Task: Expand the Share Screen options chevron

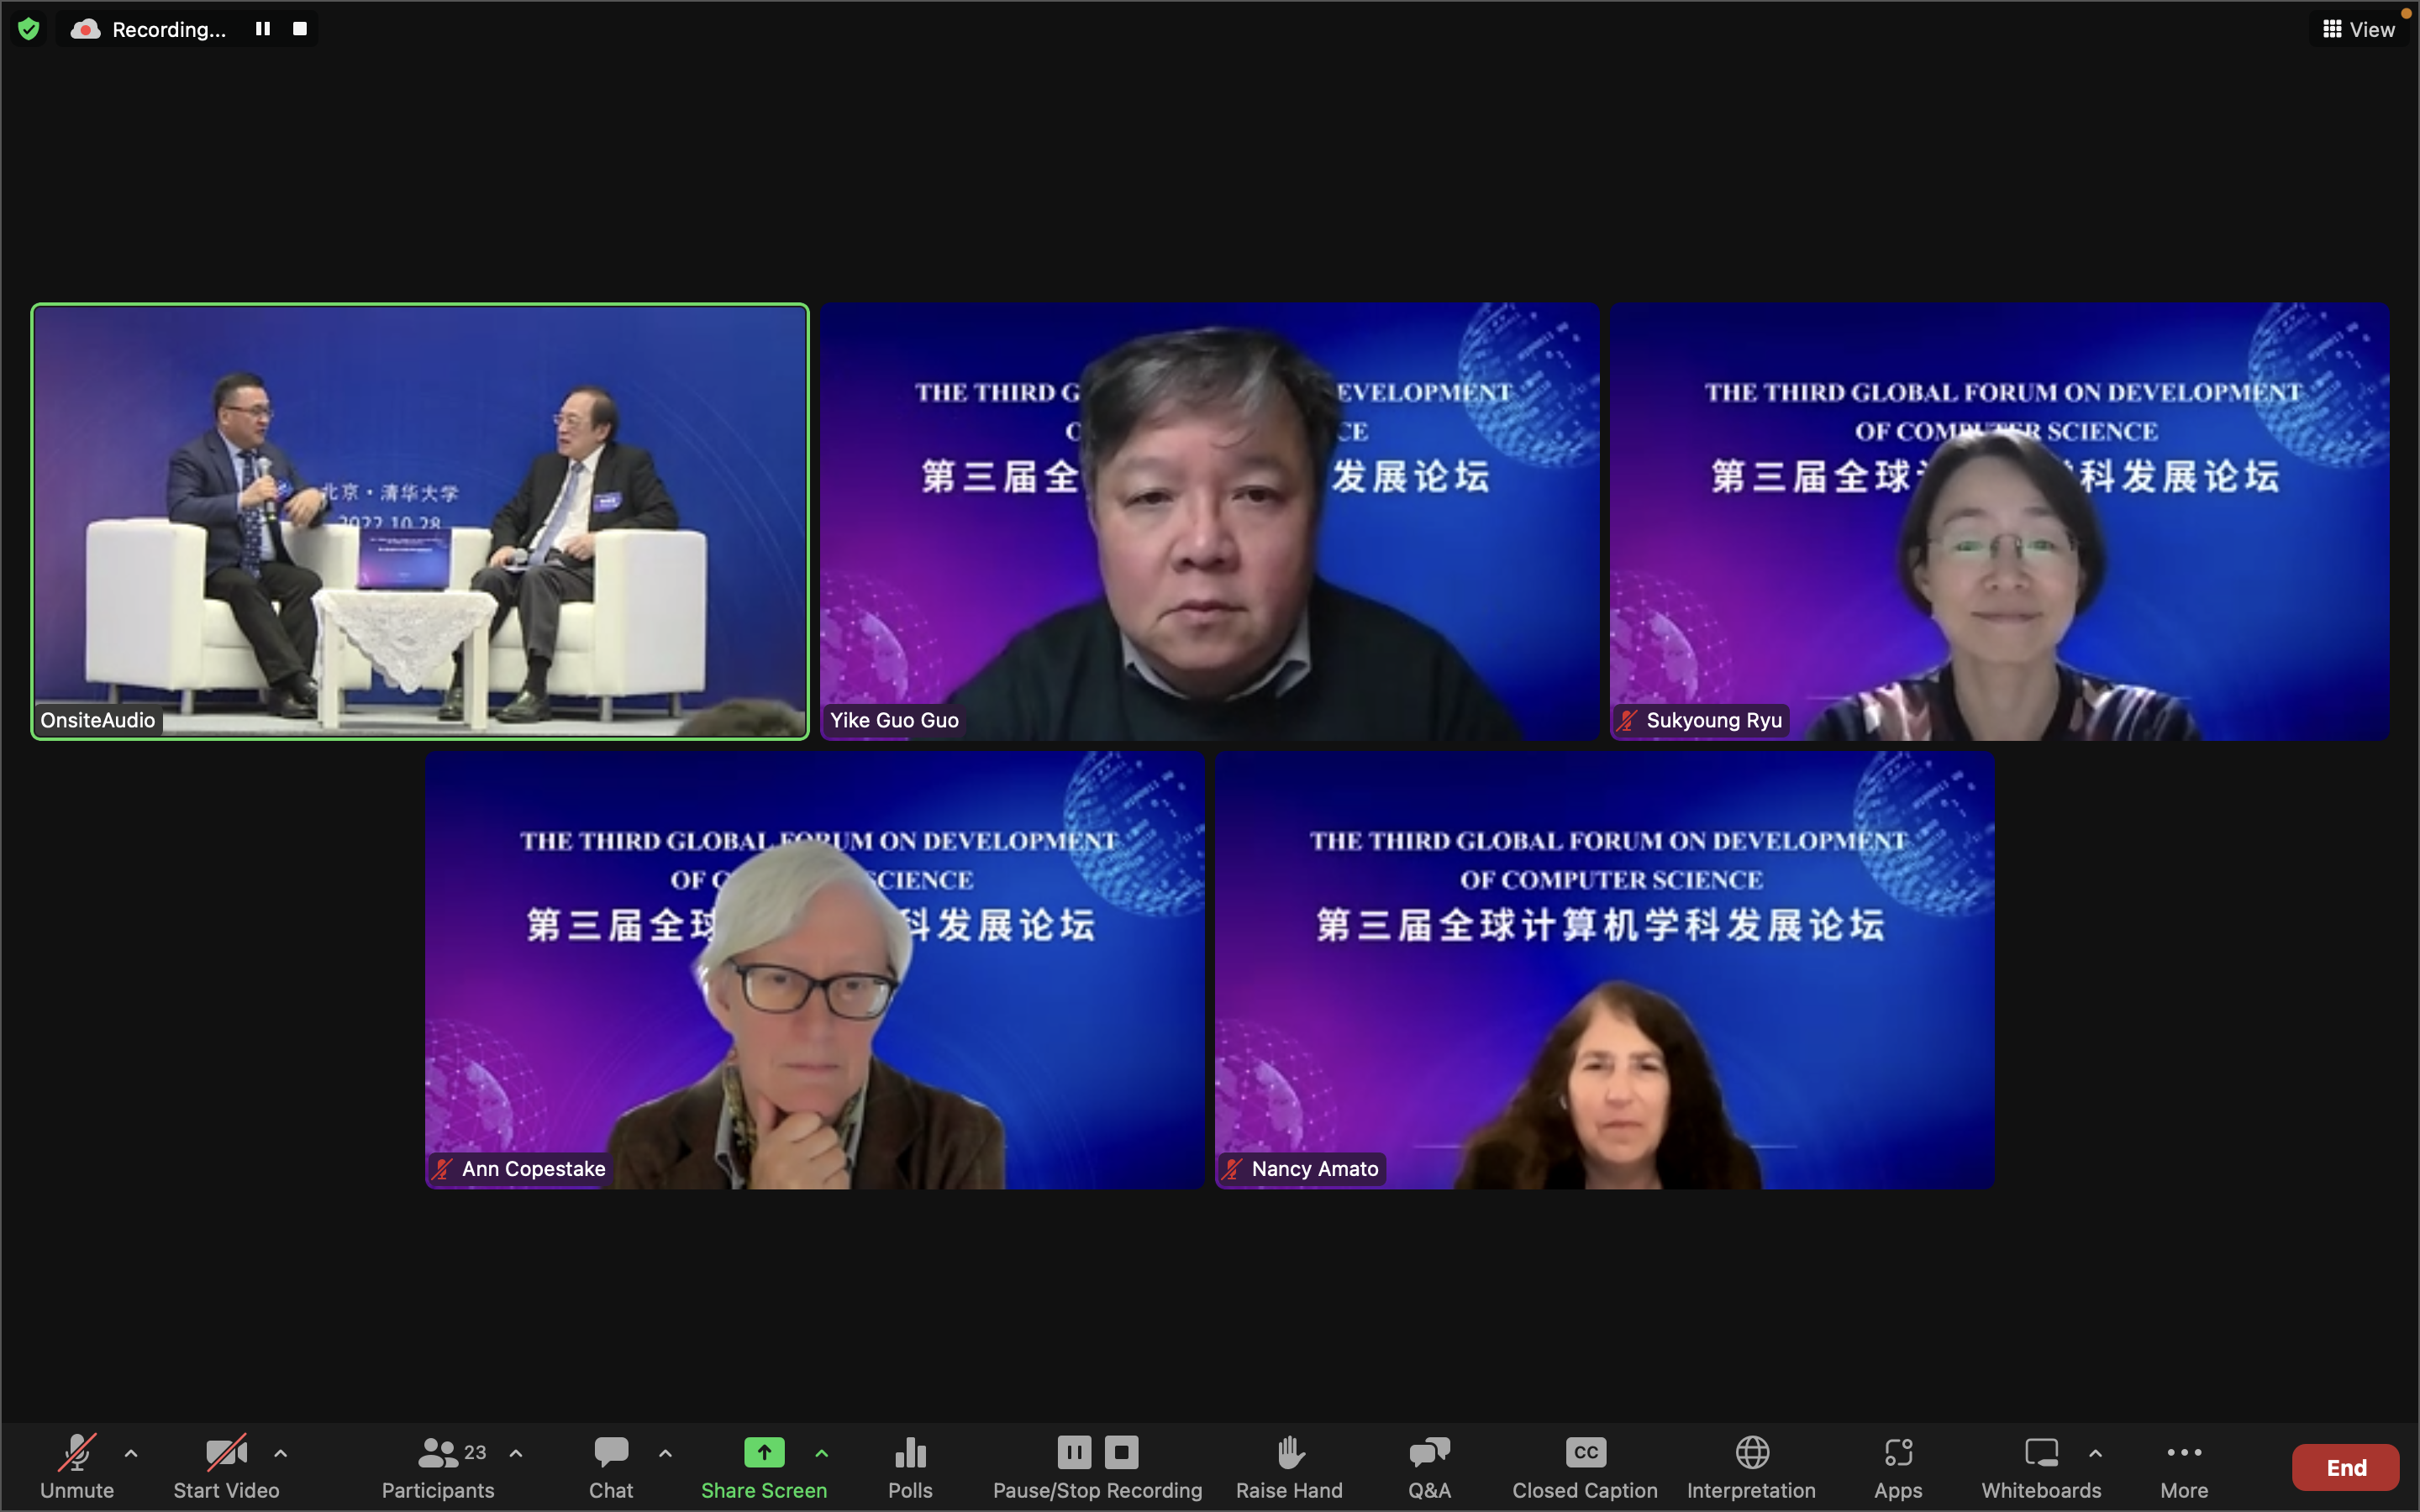Action: (x=821, y=1453)
